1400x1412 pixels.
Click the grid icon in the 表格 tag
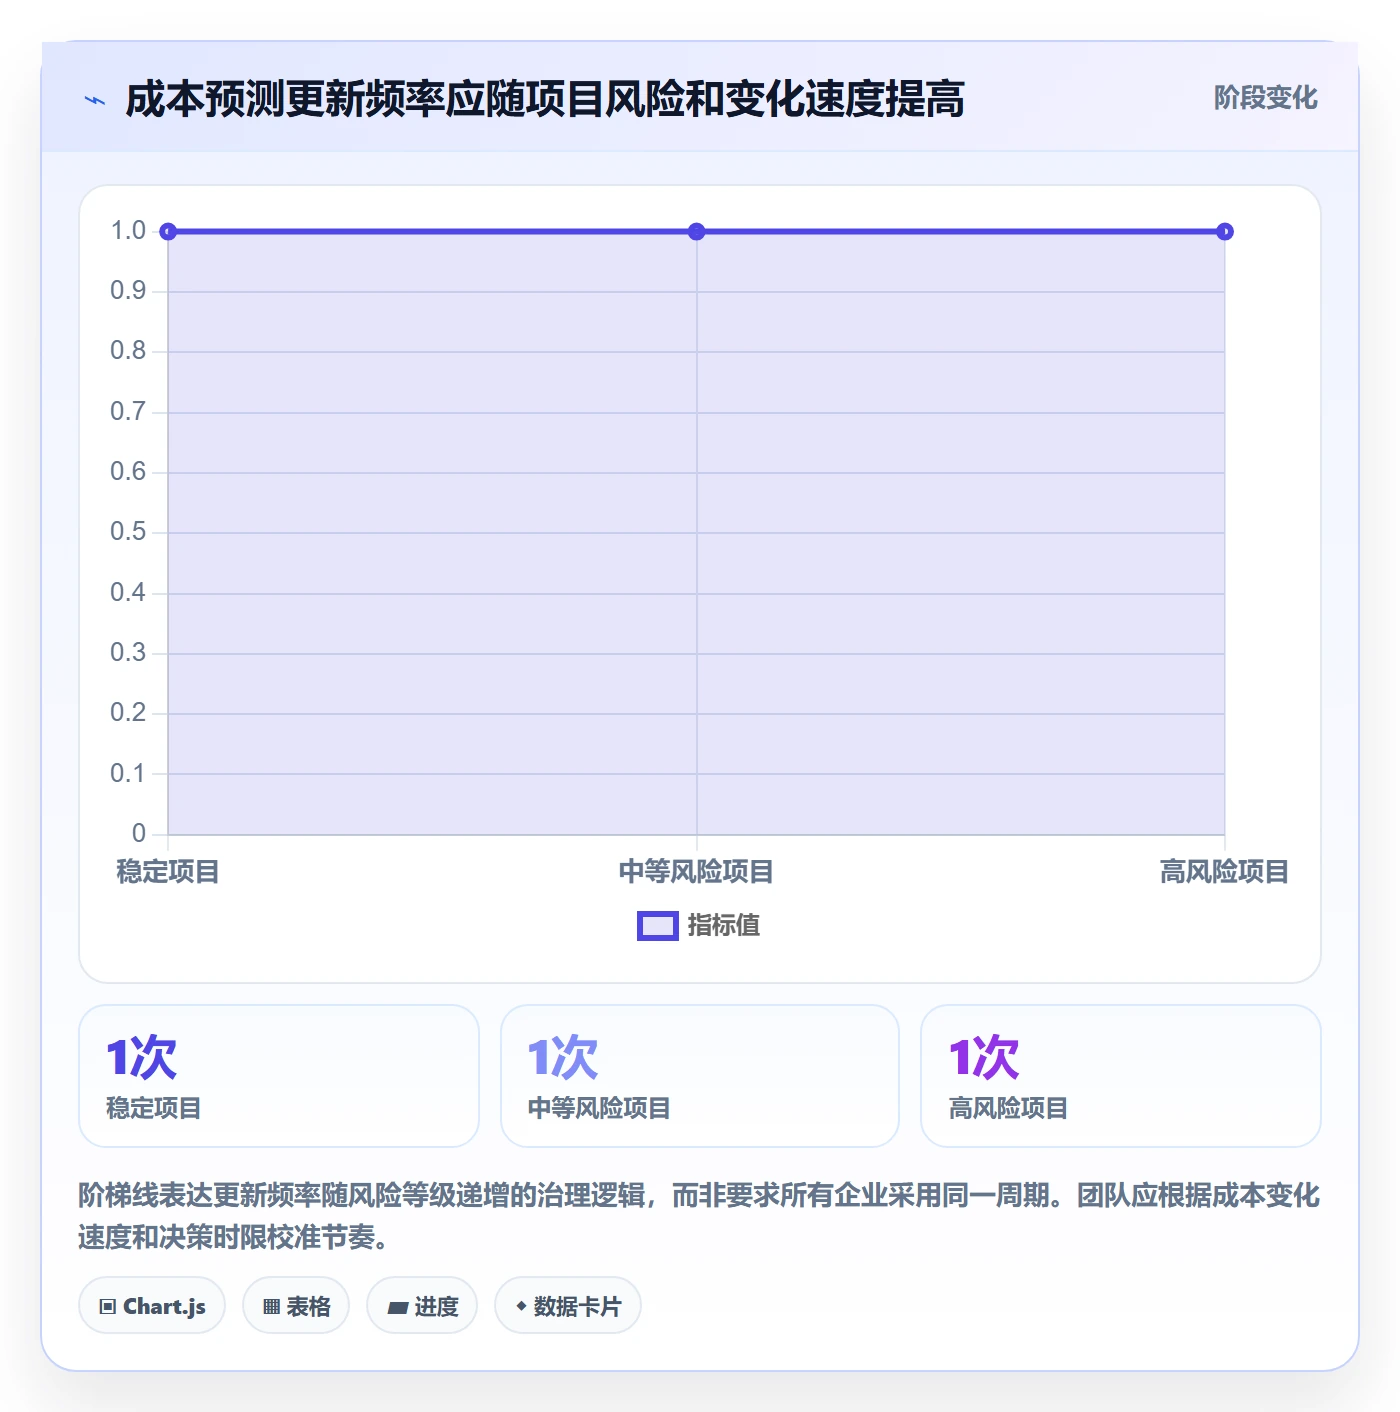coord(271,1307)
